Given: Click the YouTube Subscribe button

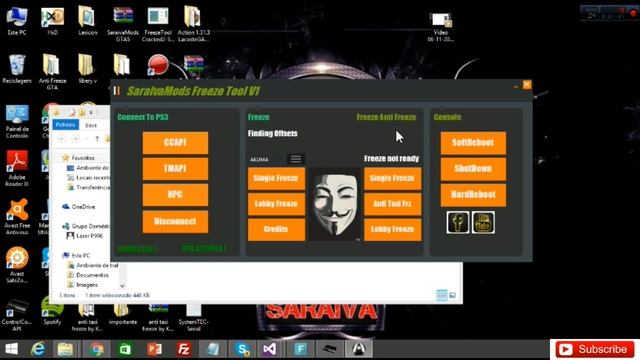Looking at the screenshot, I should [x=594, y=349].
